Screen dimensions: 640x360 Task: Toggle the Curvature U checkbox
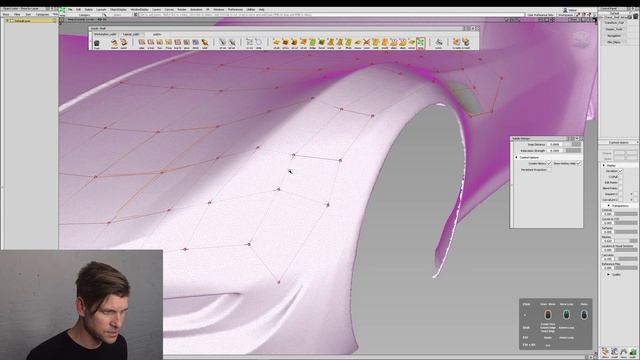[620, 200]
